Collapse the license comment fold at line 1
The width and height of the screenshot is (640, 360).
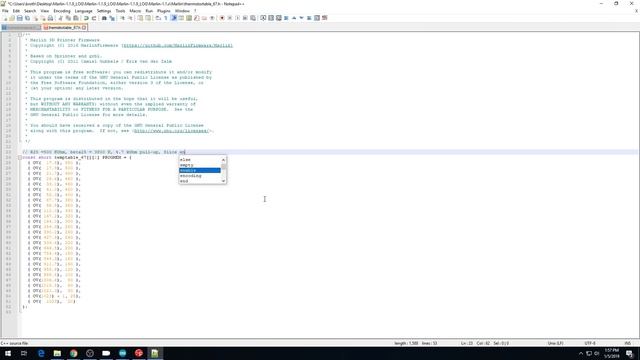(x=20, y=35)
